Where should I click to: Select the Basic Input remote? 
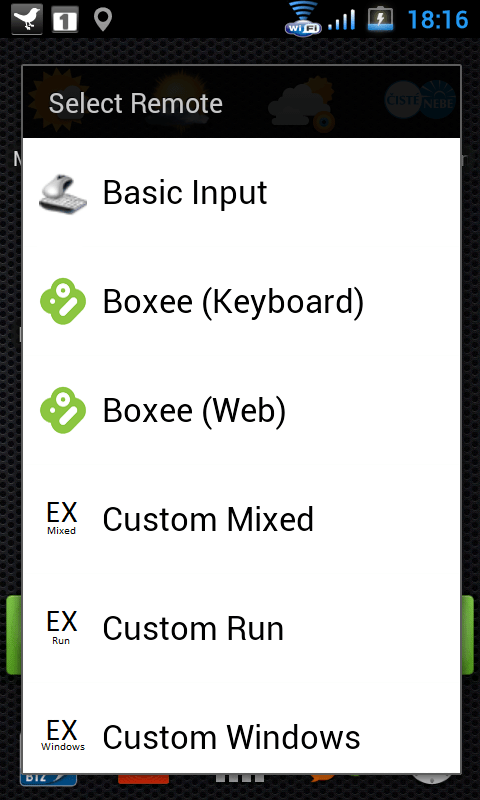point(241,193)
